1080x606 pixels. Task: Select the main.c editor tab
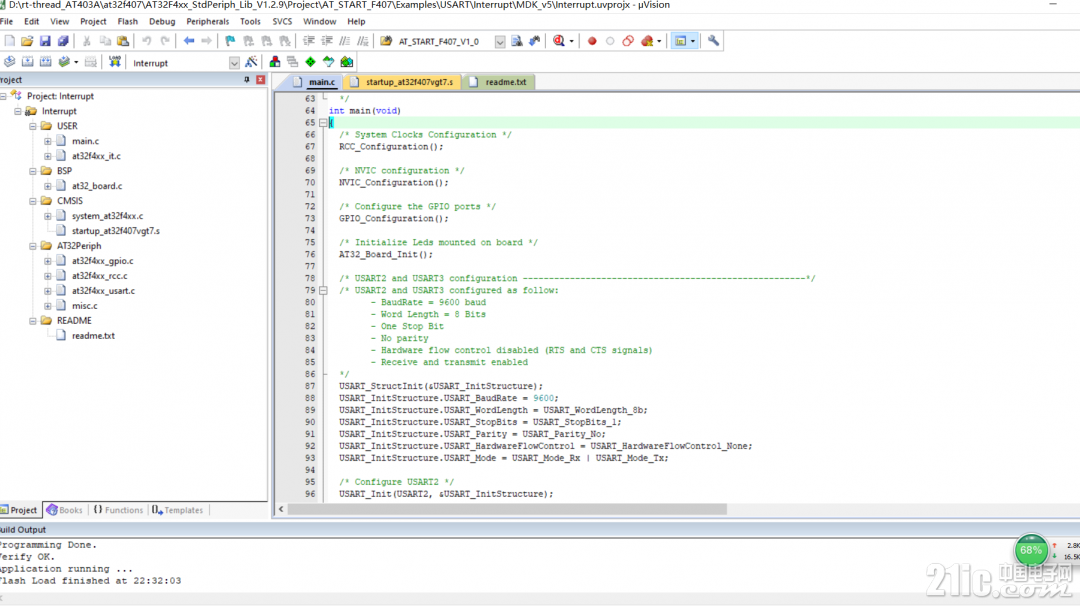[314, 82]
